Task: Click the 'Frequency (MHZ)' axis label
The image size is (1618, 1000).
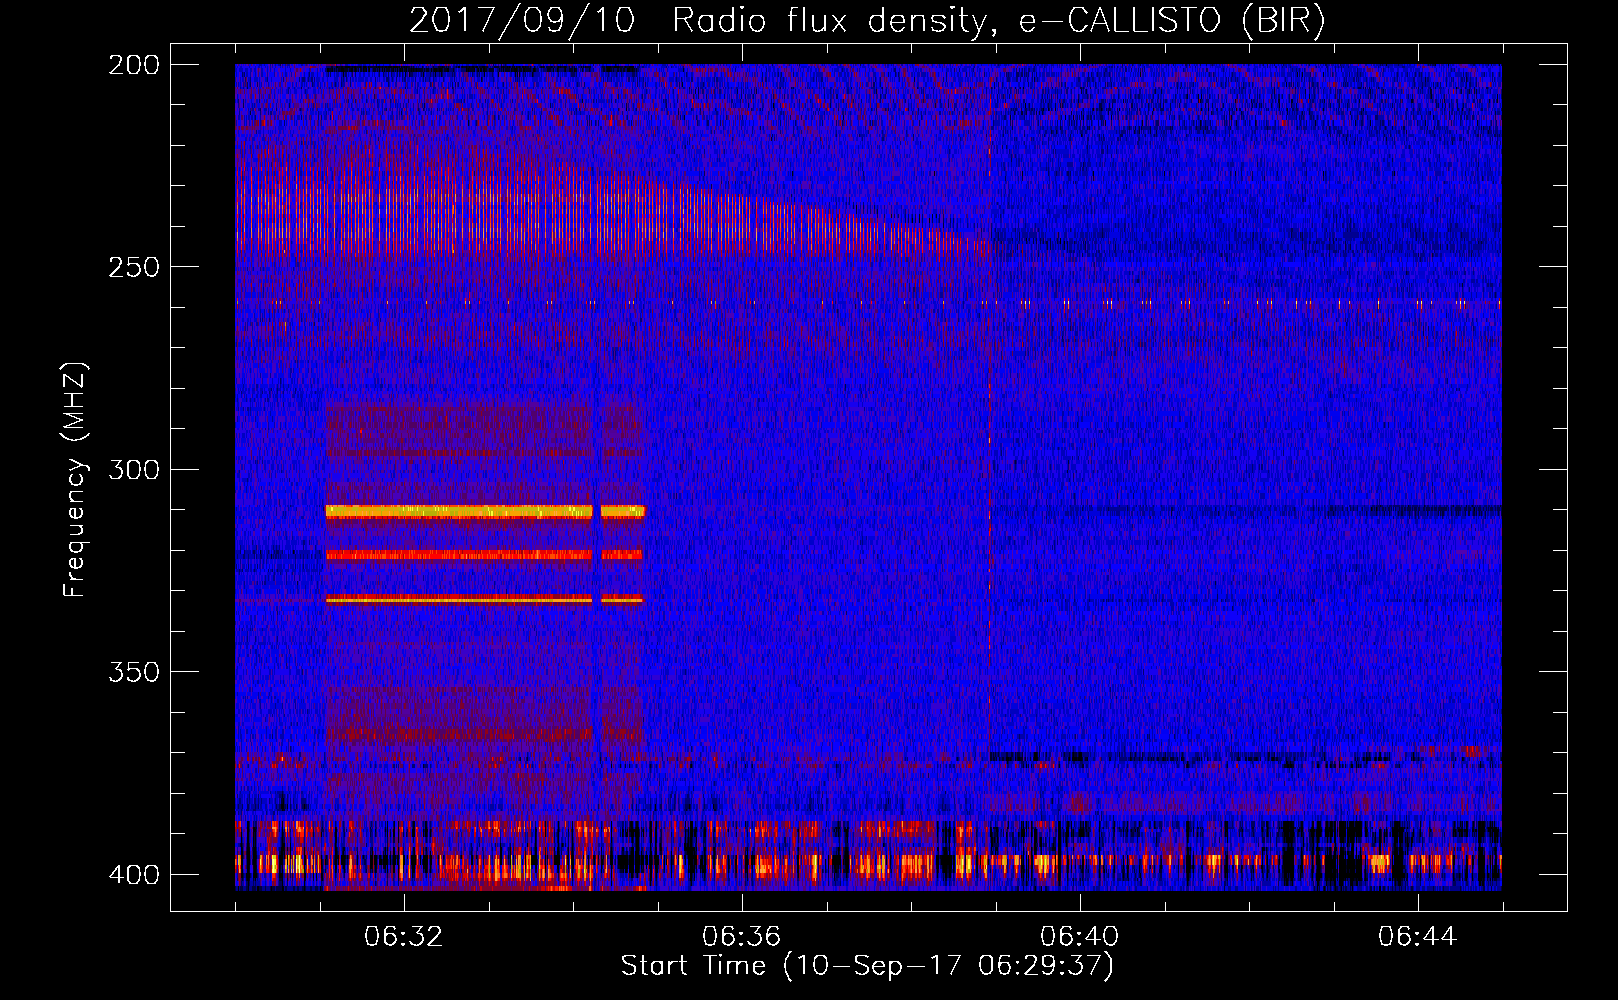Action: tap(75, 480)
